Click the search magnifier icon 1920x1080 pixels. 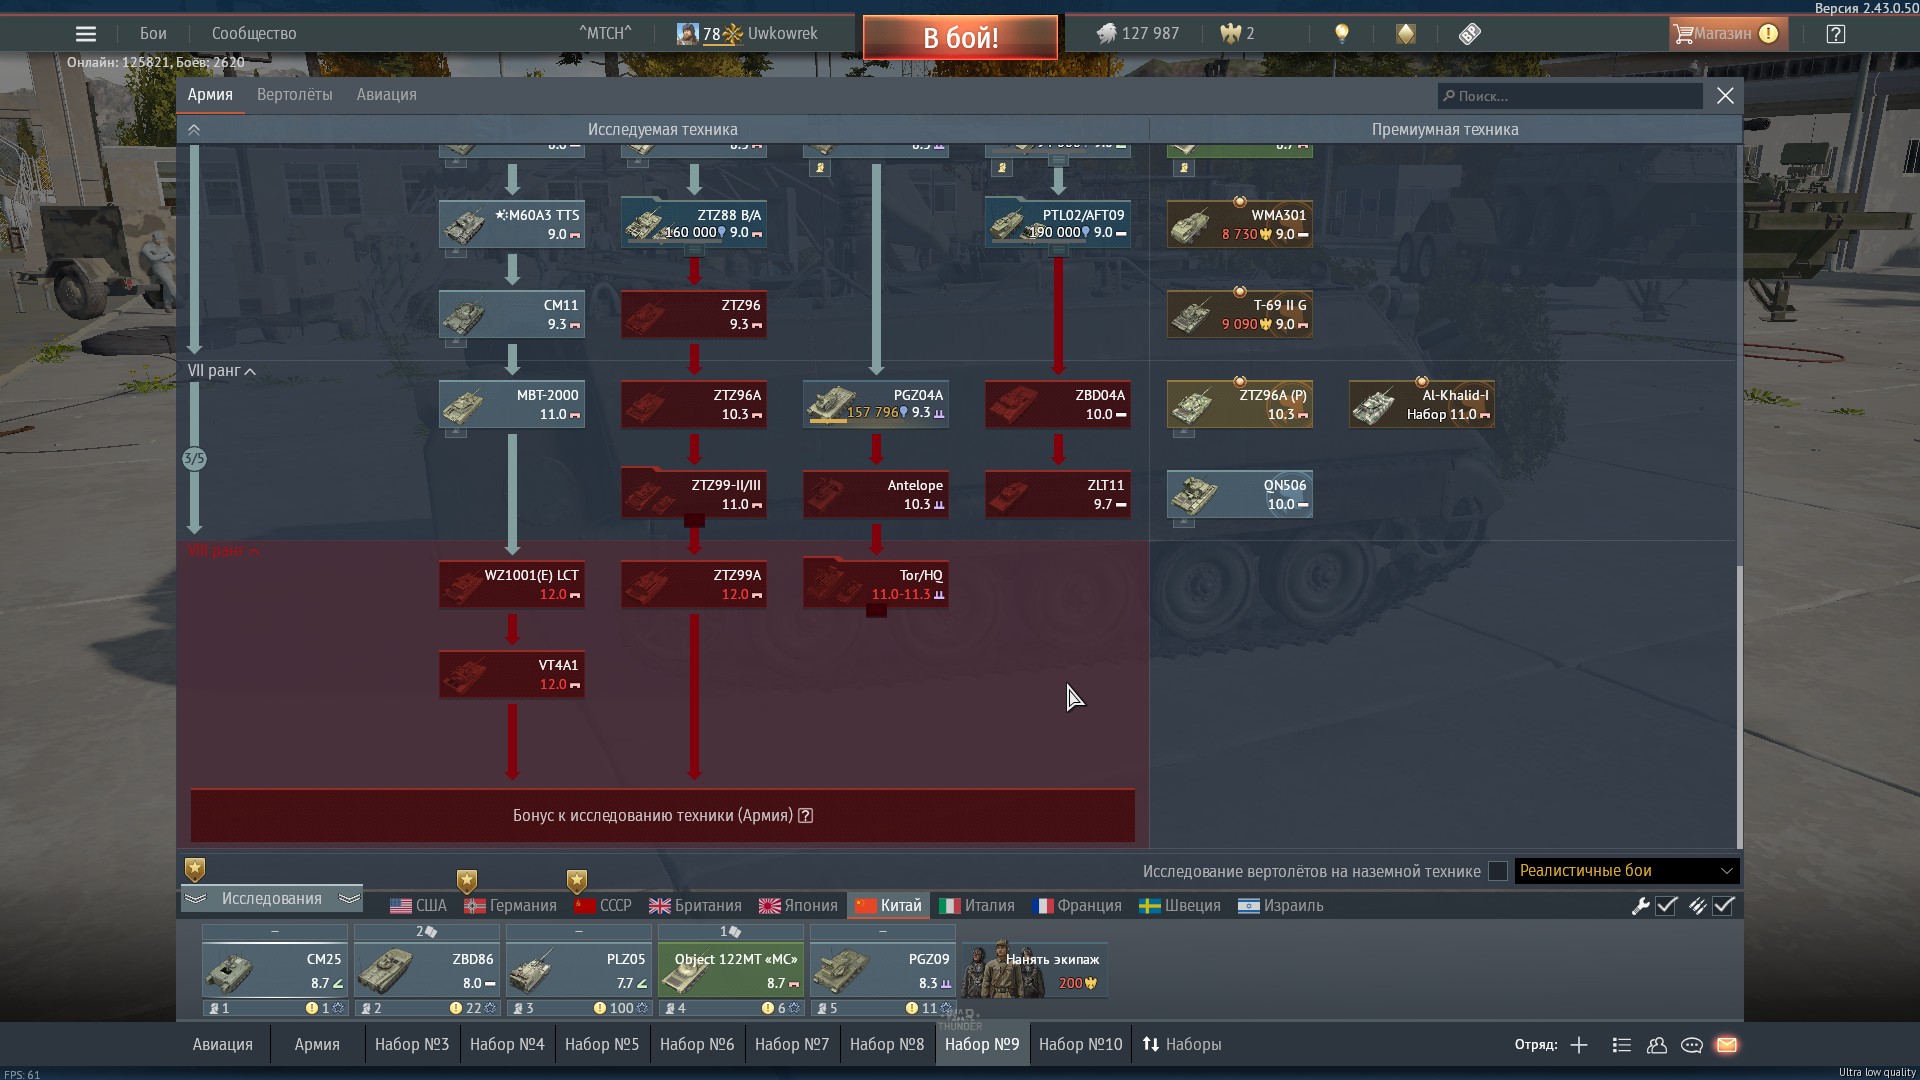1448,96
